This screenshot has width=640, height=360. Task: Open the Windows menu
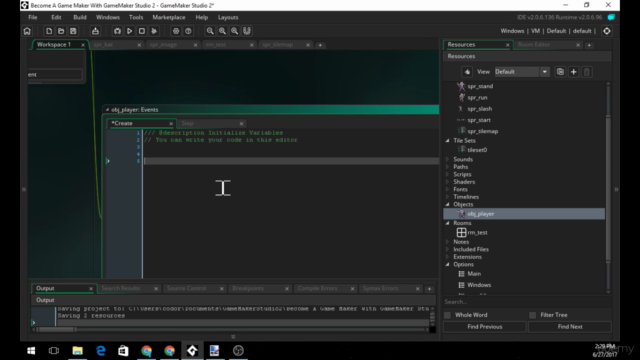coord(108,17)
